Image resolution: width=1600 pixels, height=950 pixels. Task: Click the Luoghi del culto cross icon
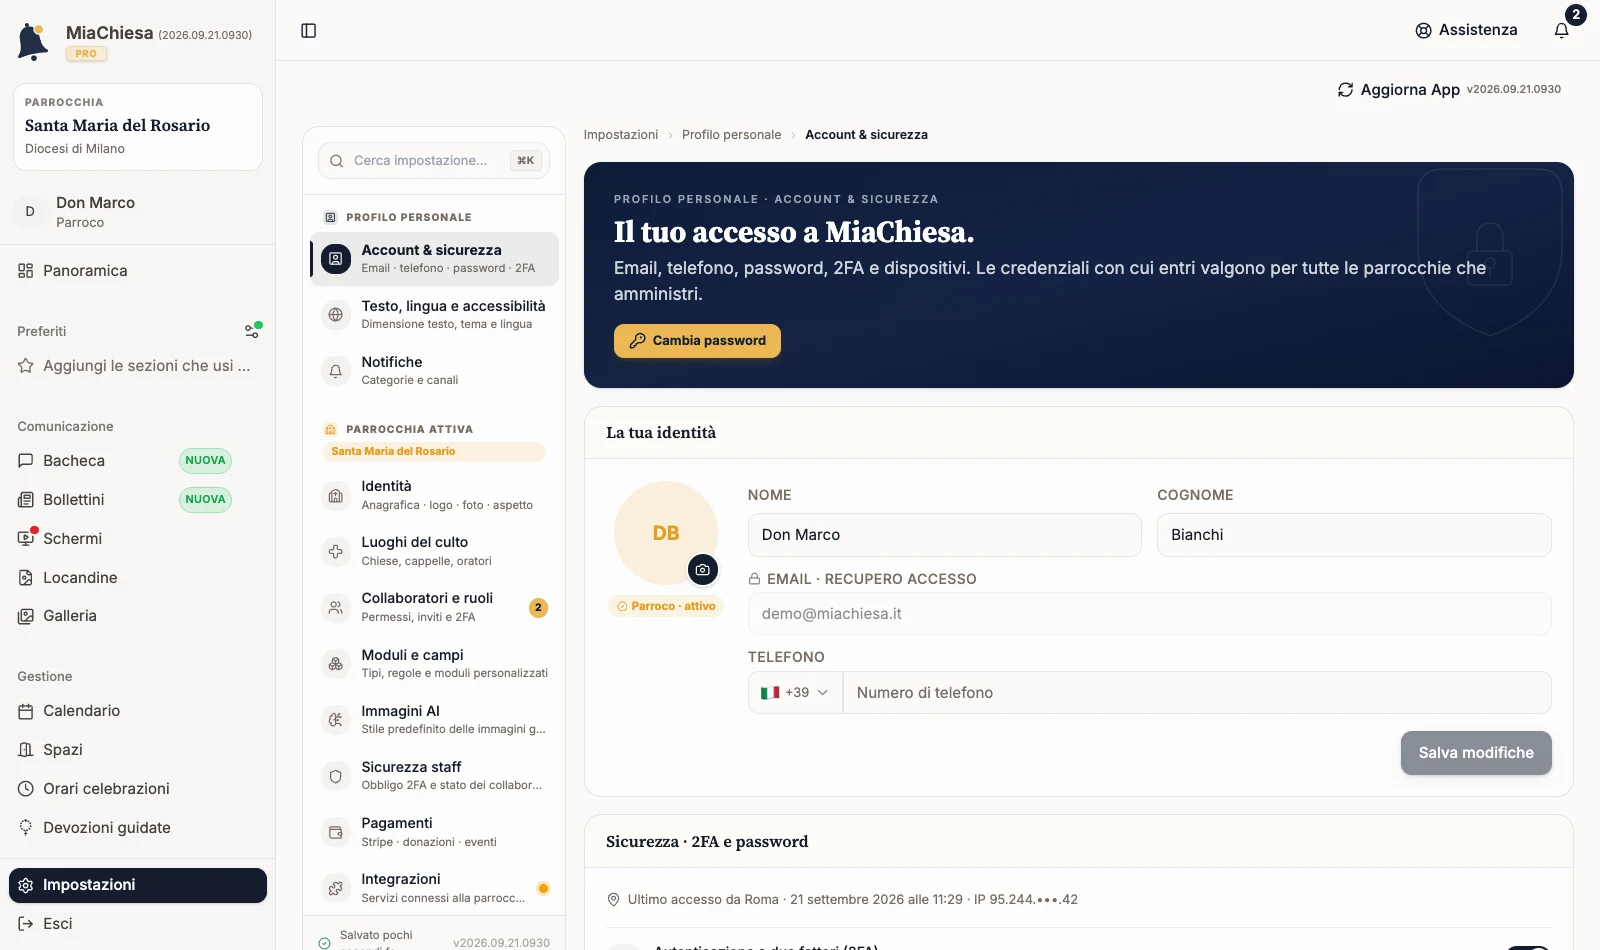336,551
